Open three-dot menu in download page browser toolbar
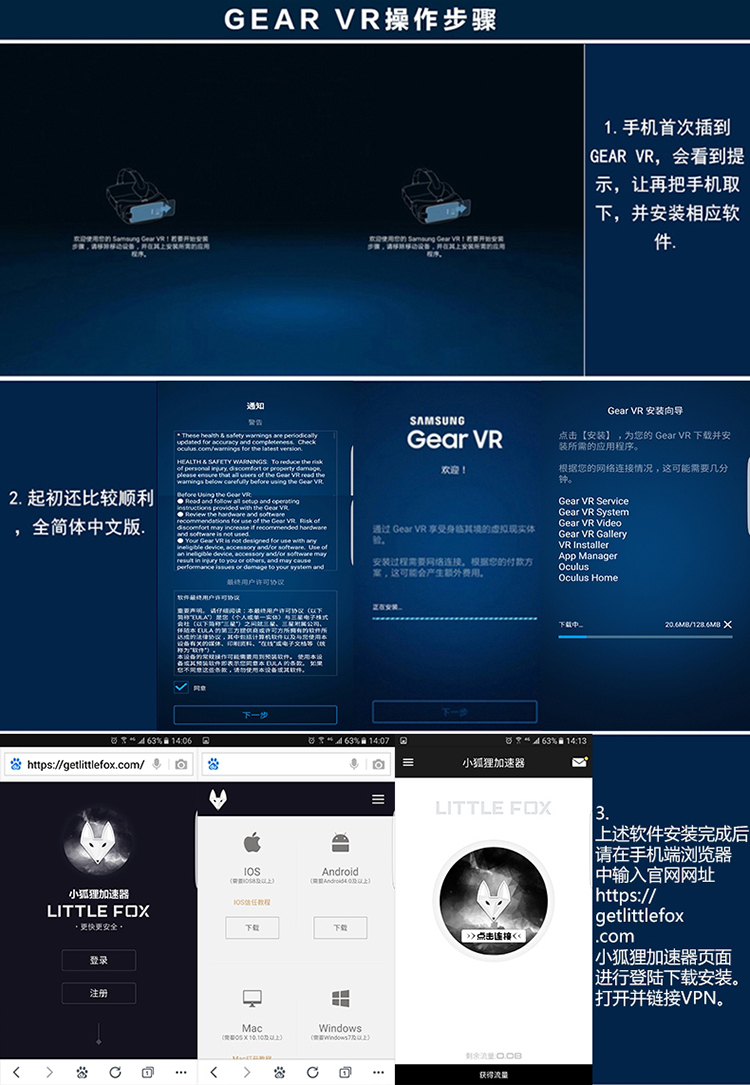Viewport: 750px width, 1085px height. click(378, 1073)
